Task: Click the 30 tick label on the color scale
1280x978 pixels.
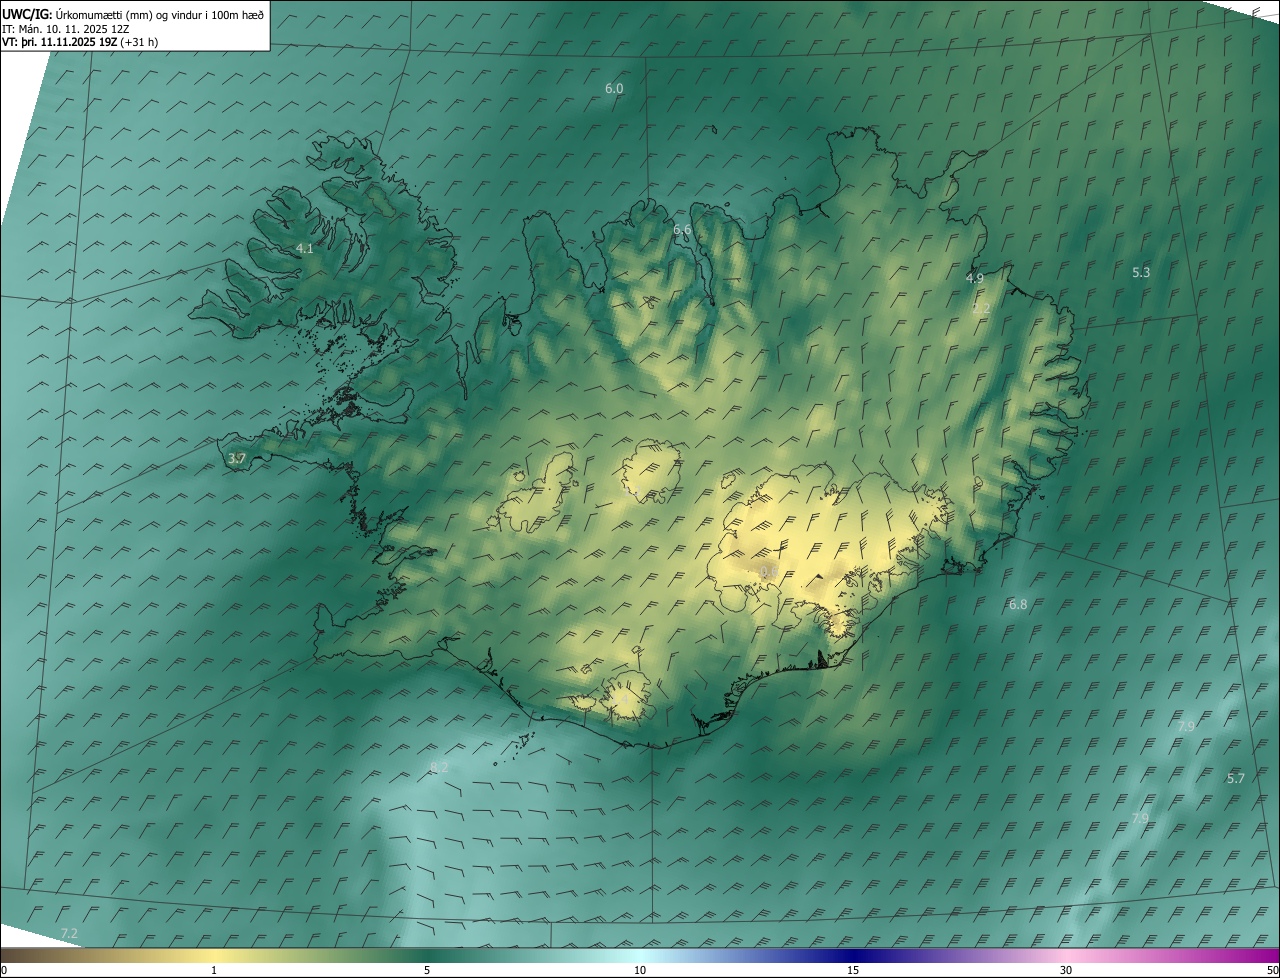Action: pos(1066,970)
